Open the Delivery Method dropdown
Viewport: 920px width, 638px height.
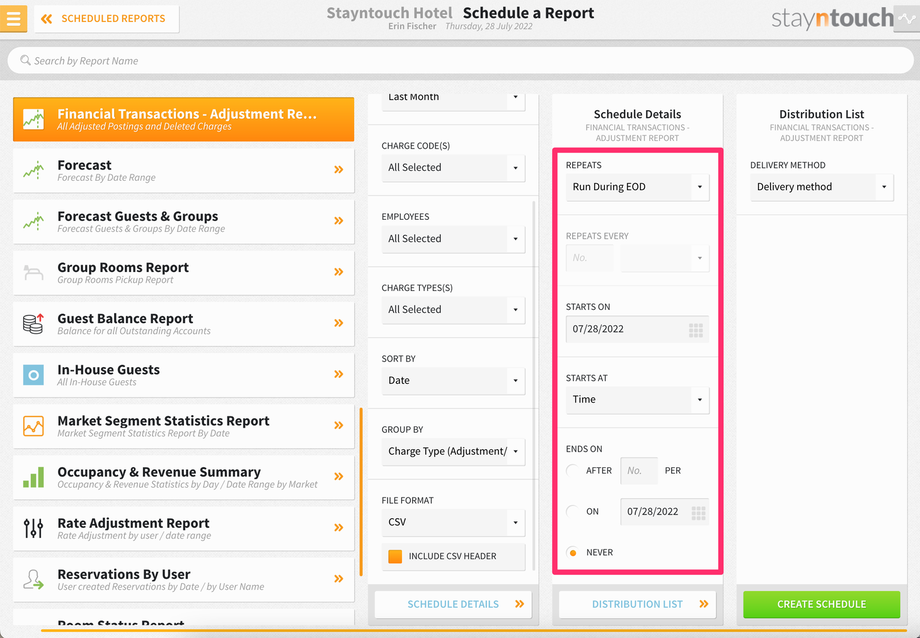coord(821,187)
